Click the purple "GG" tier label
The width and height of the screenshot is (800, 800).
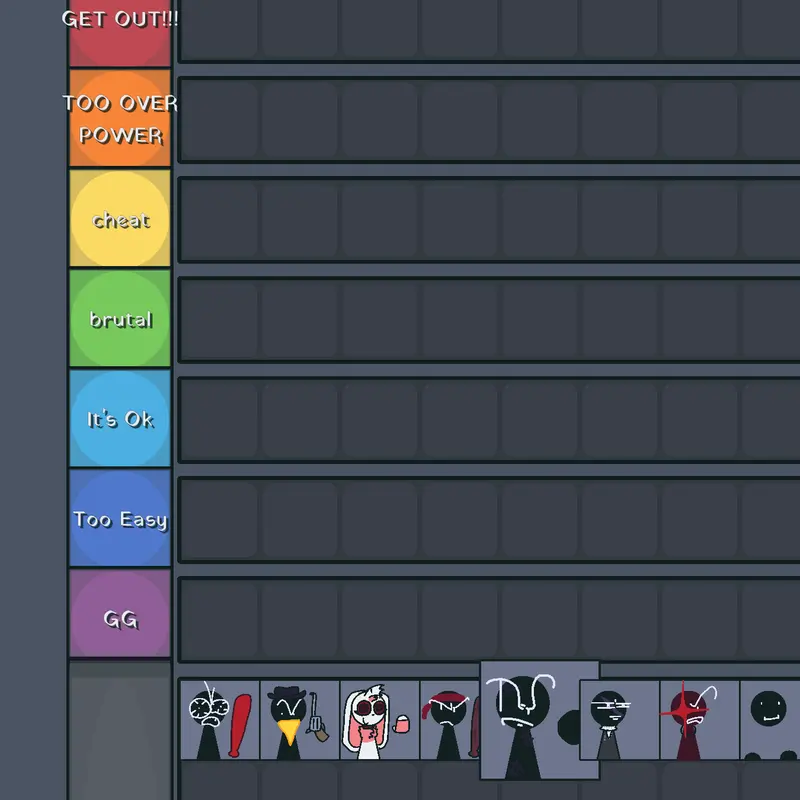point(120,613)
